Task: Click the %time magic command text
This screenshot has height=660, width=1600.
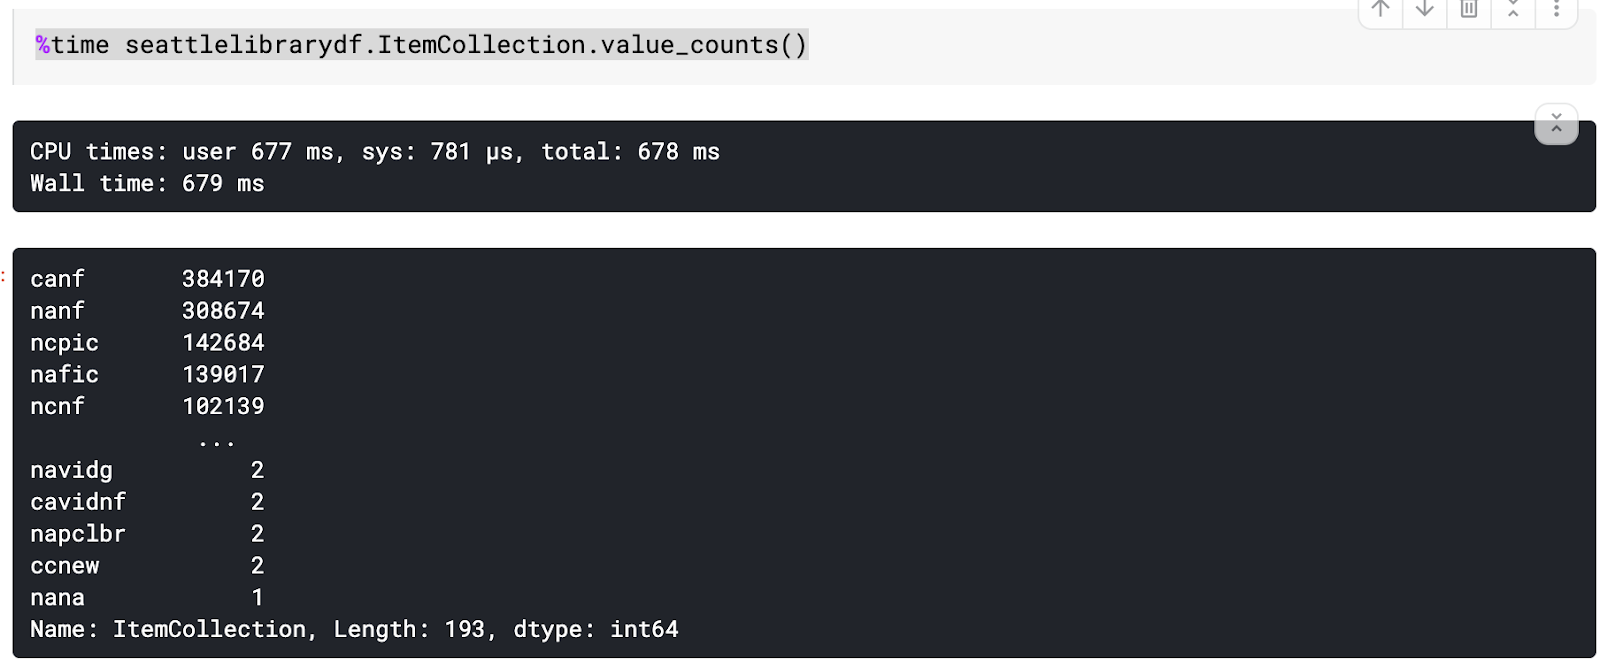Action: [72, 45]
